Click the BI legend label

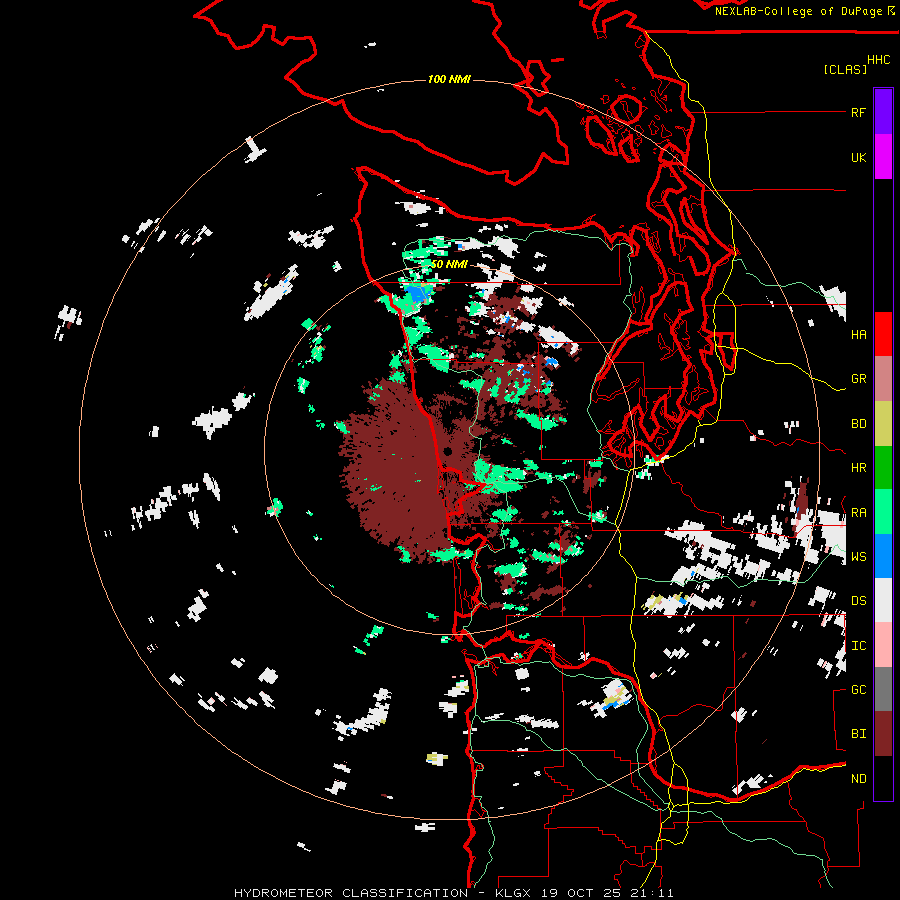point(858,734)
